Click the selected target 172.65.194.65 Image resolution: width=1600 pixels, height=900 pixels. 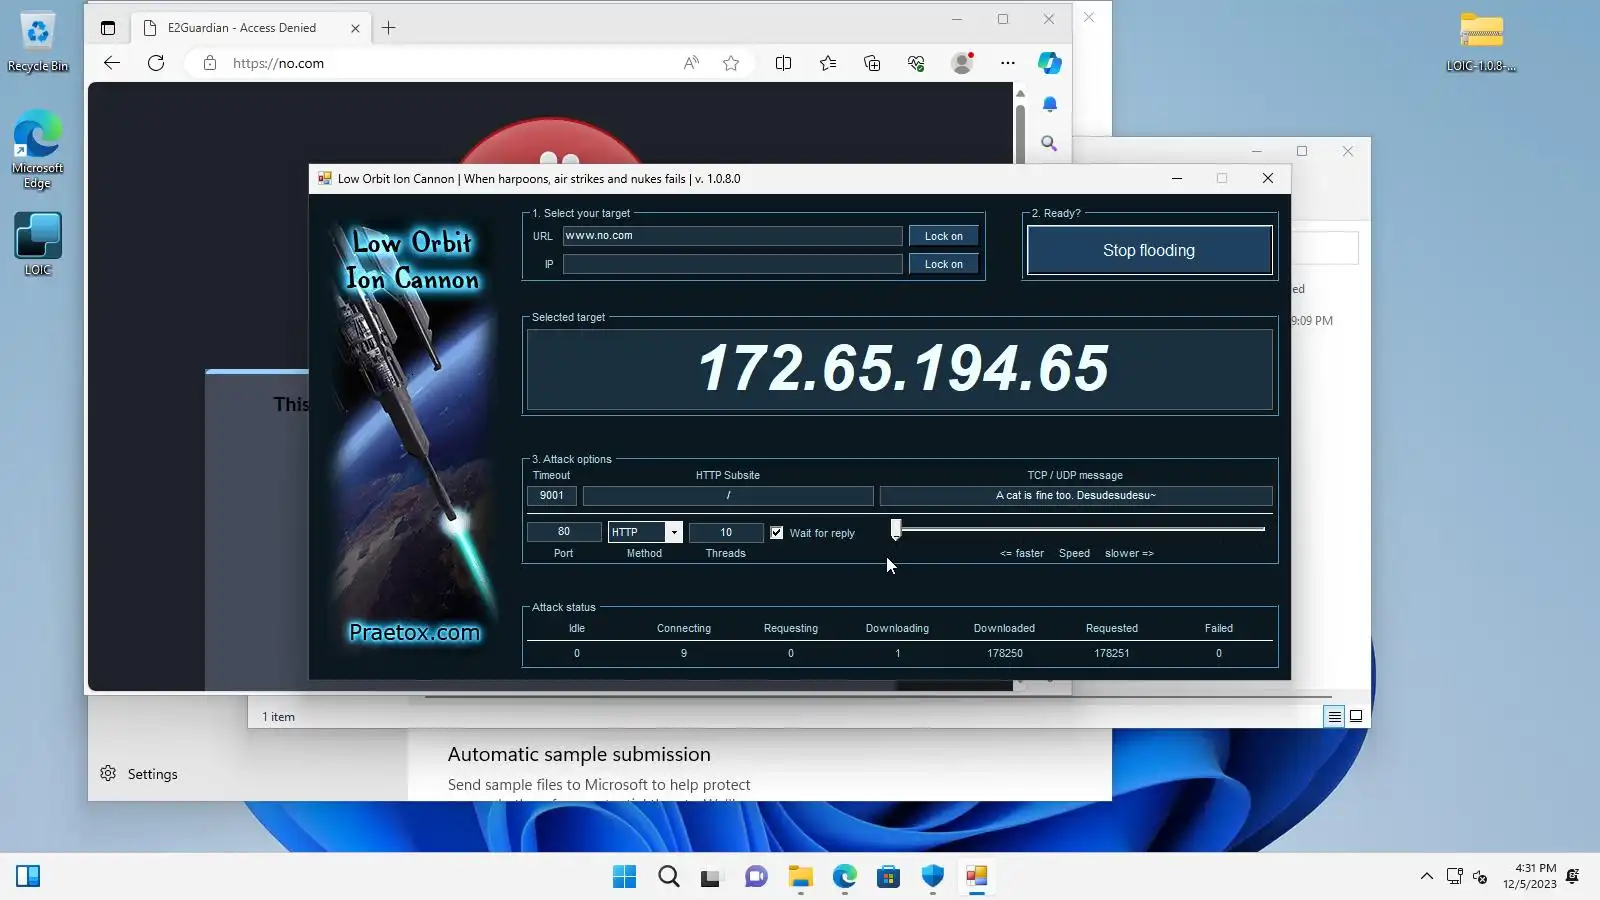point(902,368)
